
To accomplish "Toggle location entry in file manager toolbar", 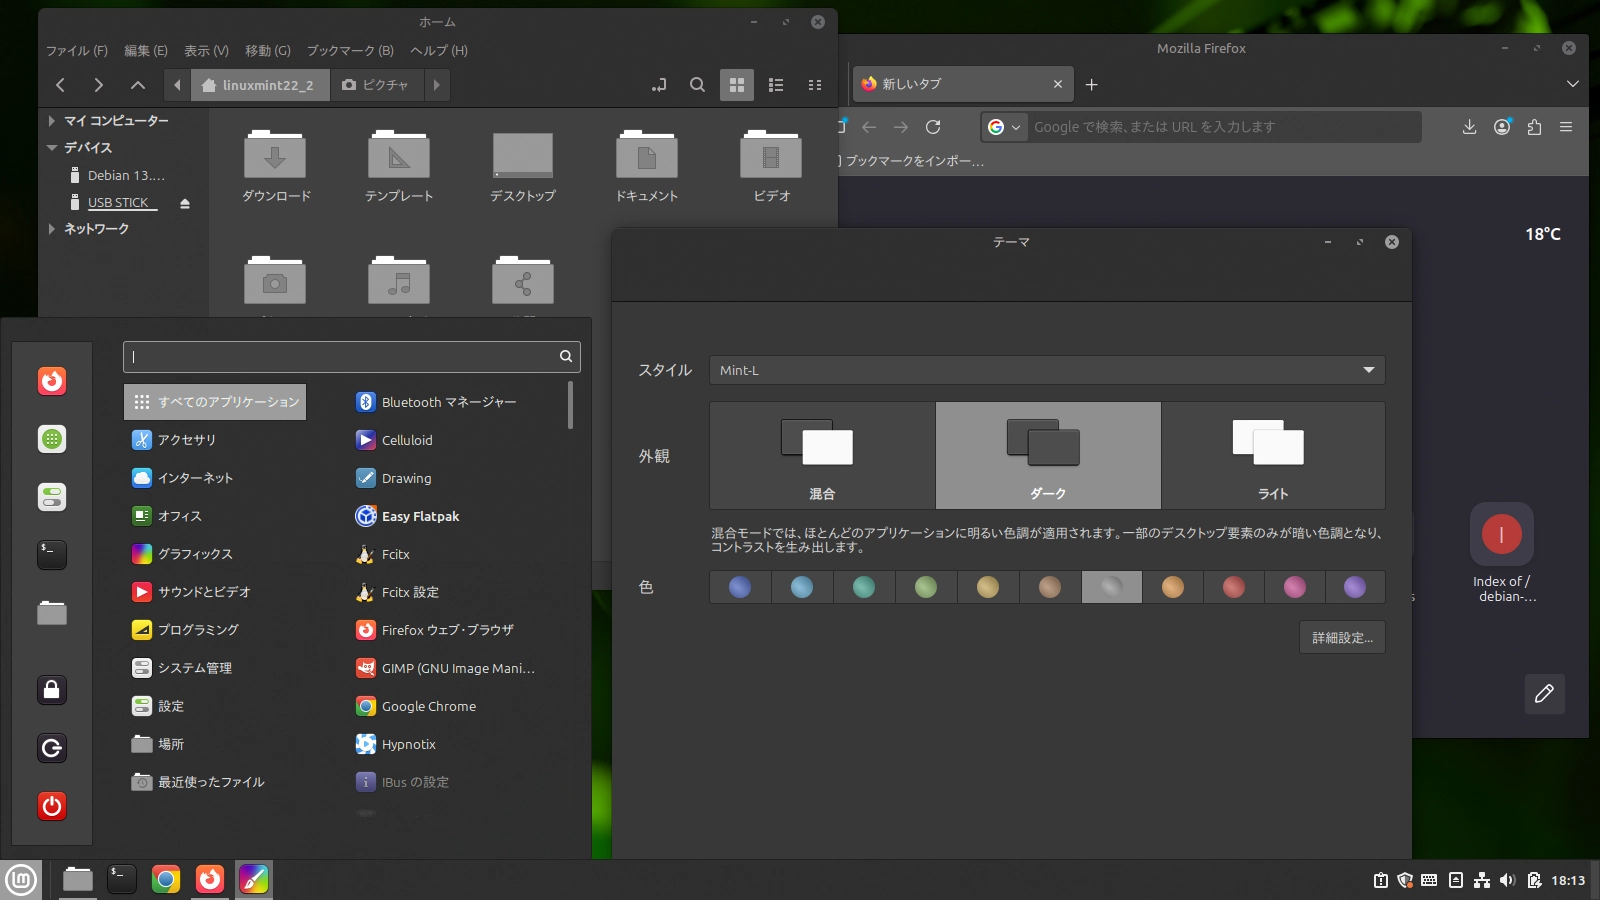I will pyautogui.click(x=658, y=85).
